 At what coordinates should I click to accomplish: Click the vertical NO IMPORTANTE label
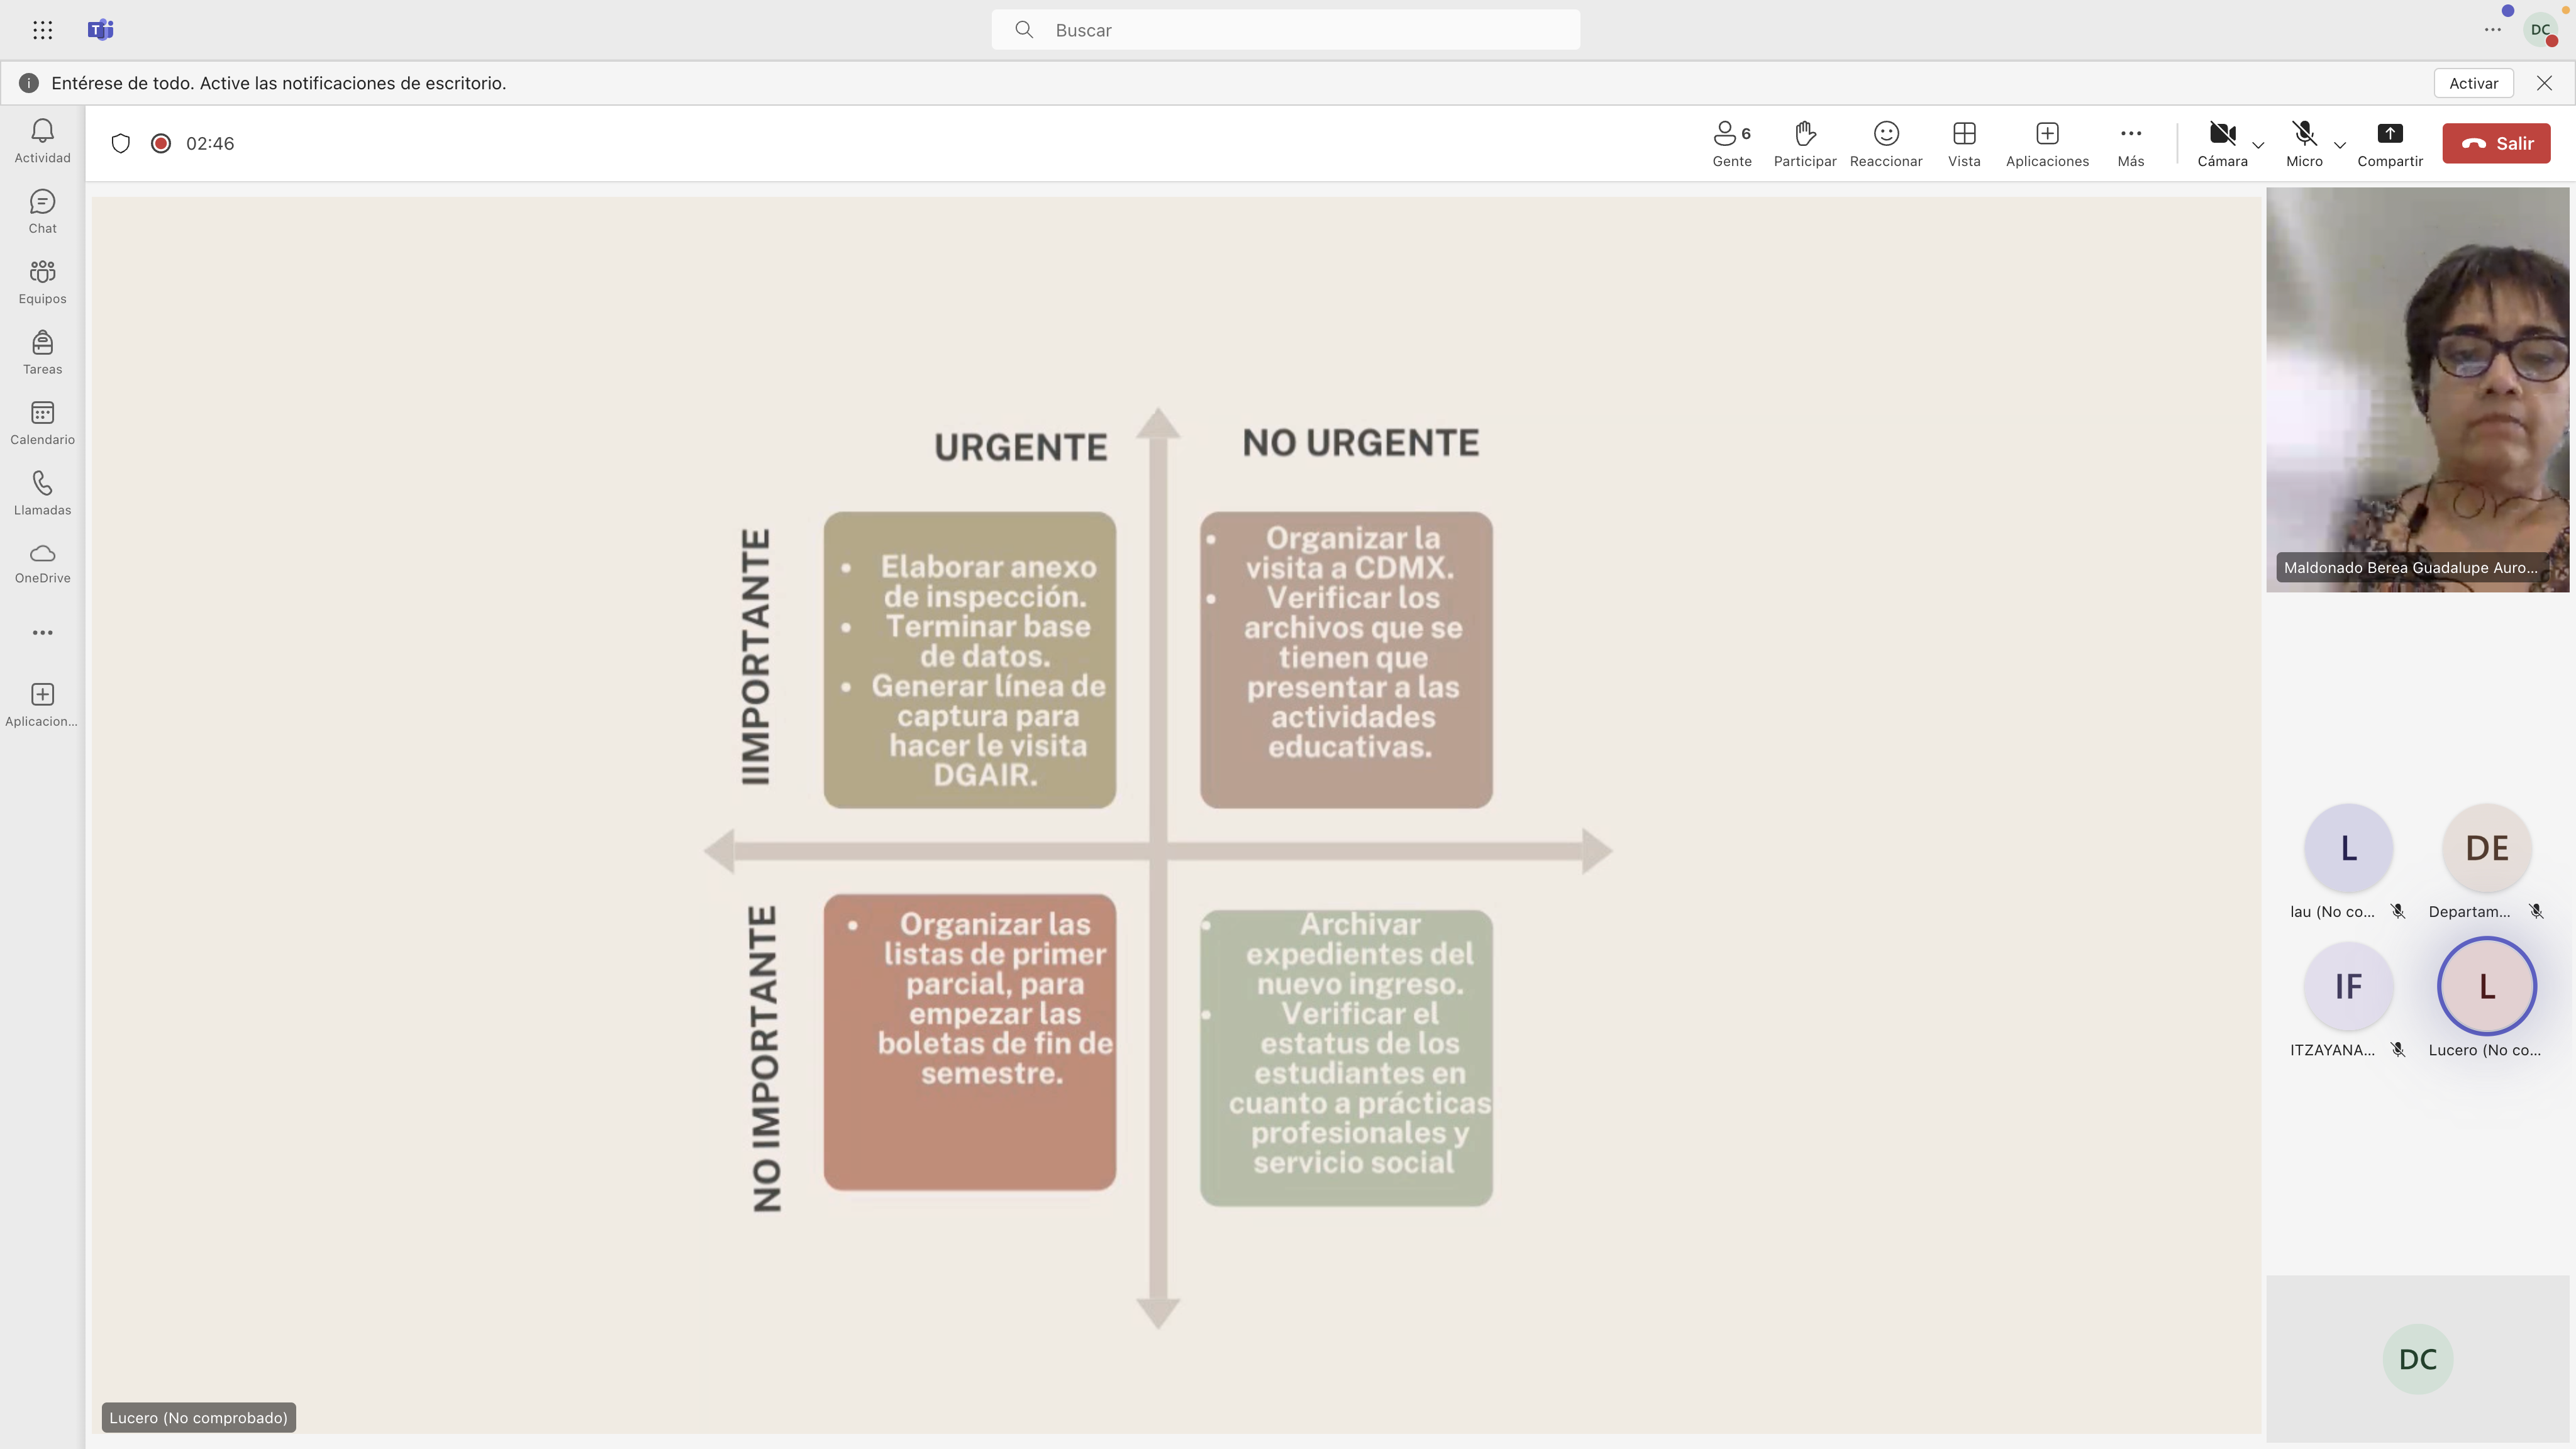tap(766, 1059)
